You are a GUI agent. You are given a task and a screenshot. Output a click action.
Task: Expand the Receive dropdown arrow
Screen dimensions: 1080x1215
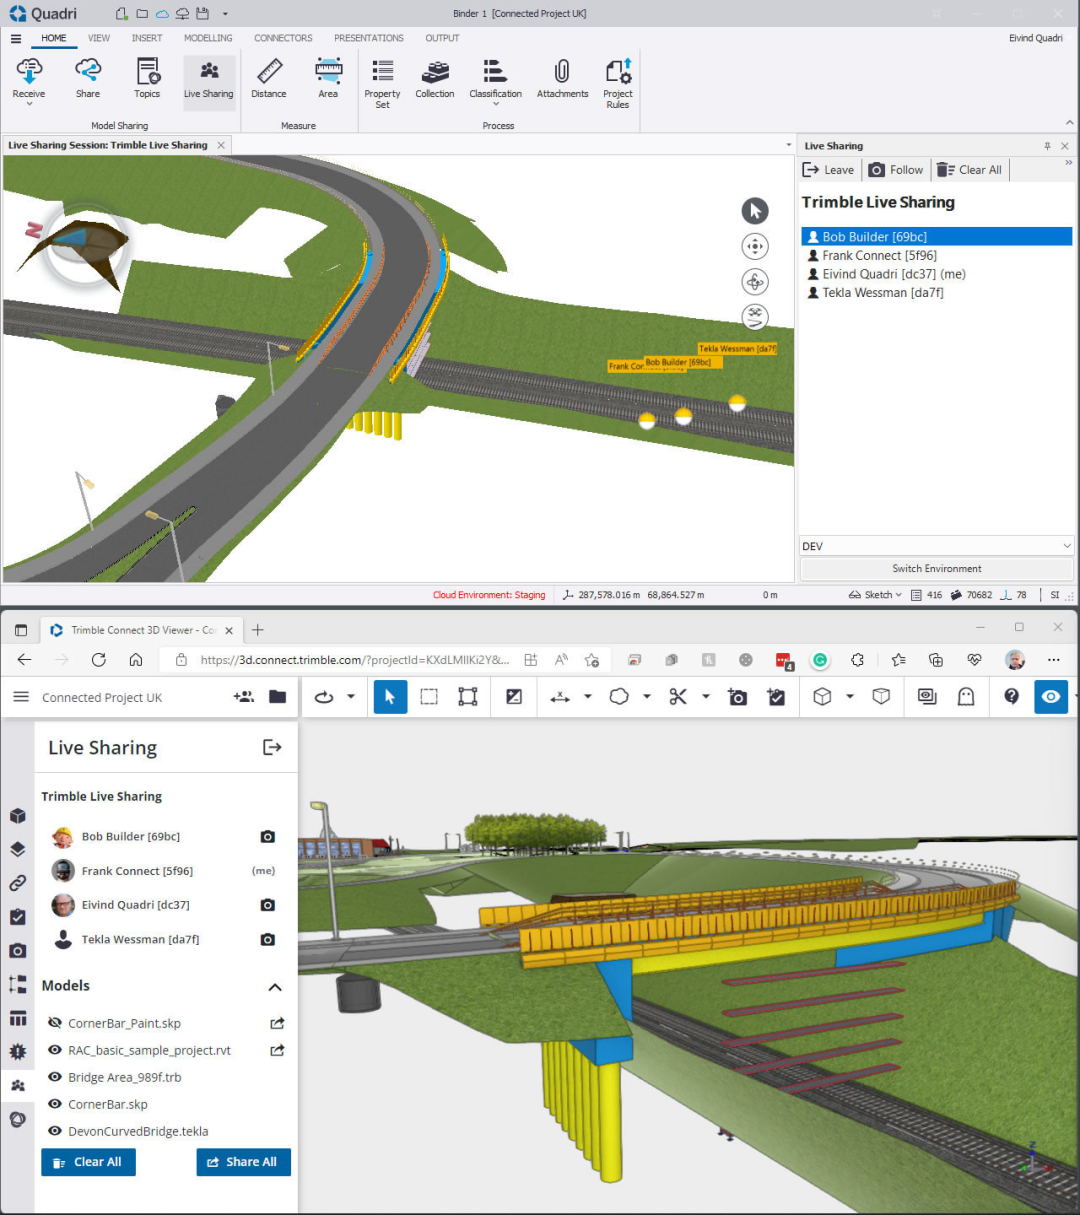point(29,104)
